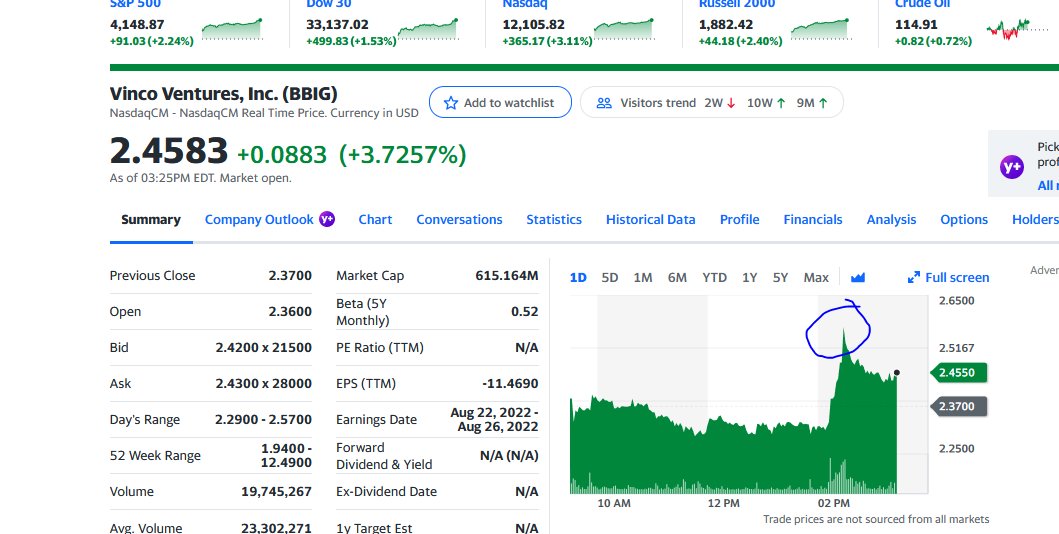Viewport: 1059px width, 534px height.
Task: Click the Market Cap value 615.164M
Action: coord(507,275)
